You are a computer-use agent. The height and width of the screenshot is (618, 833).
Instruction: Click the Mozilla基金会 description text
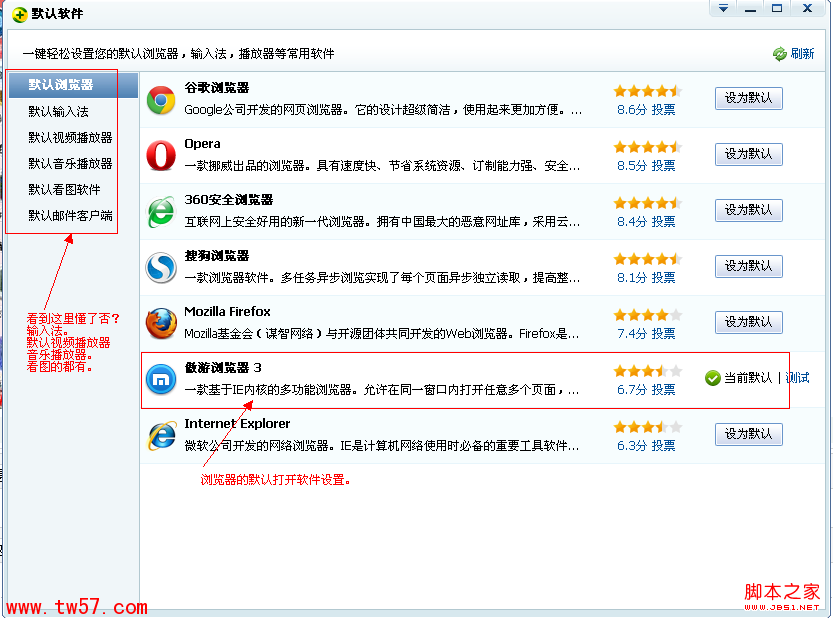point(382,334)
